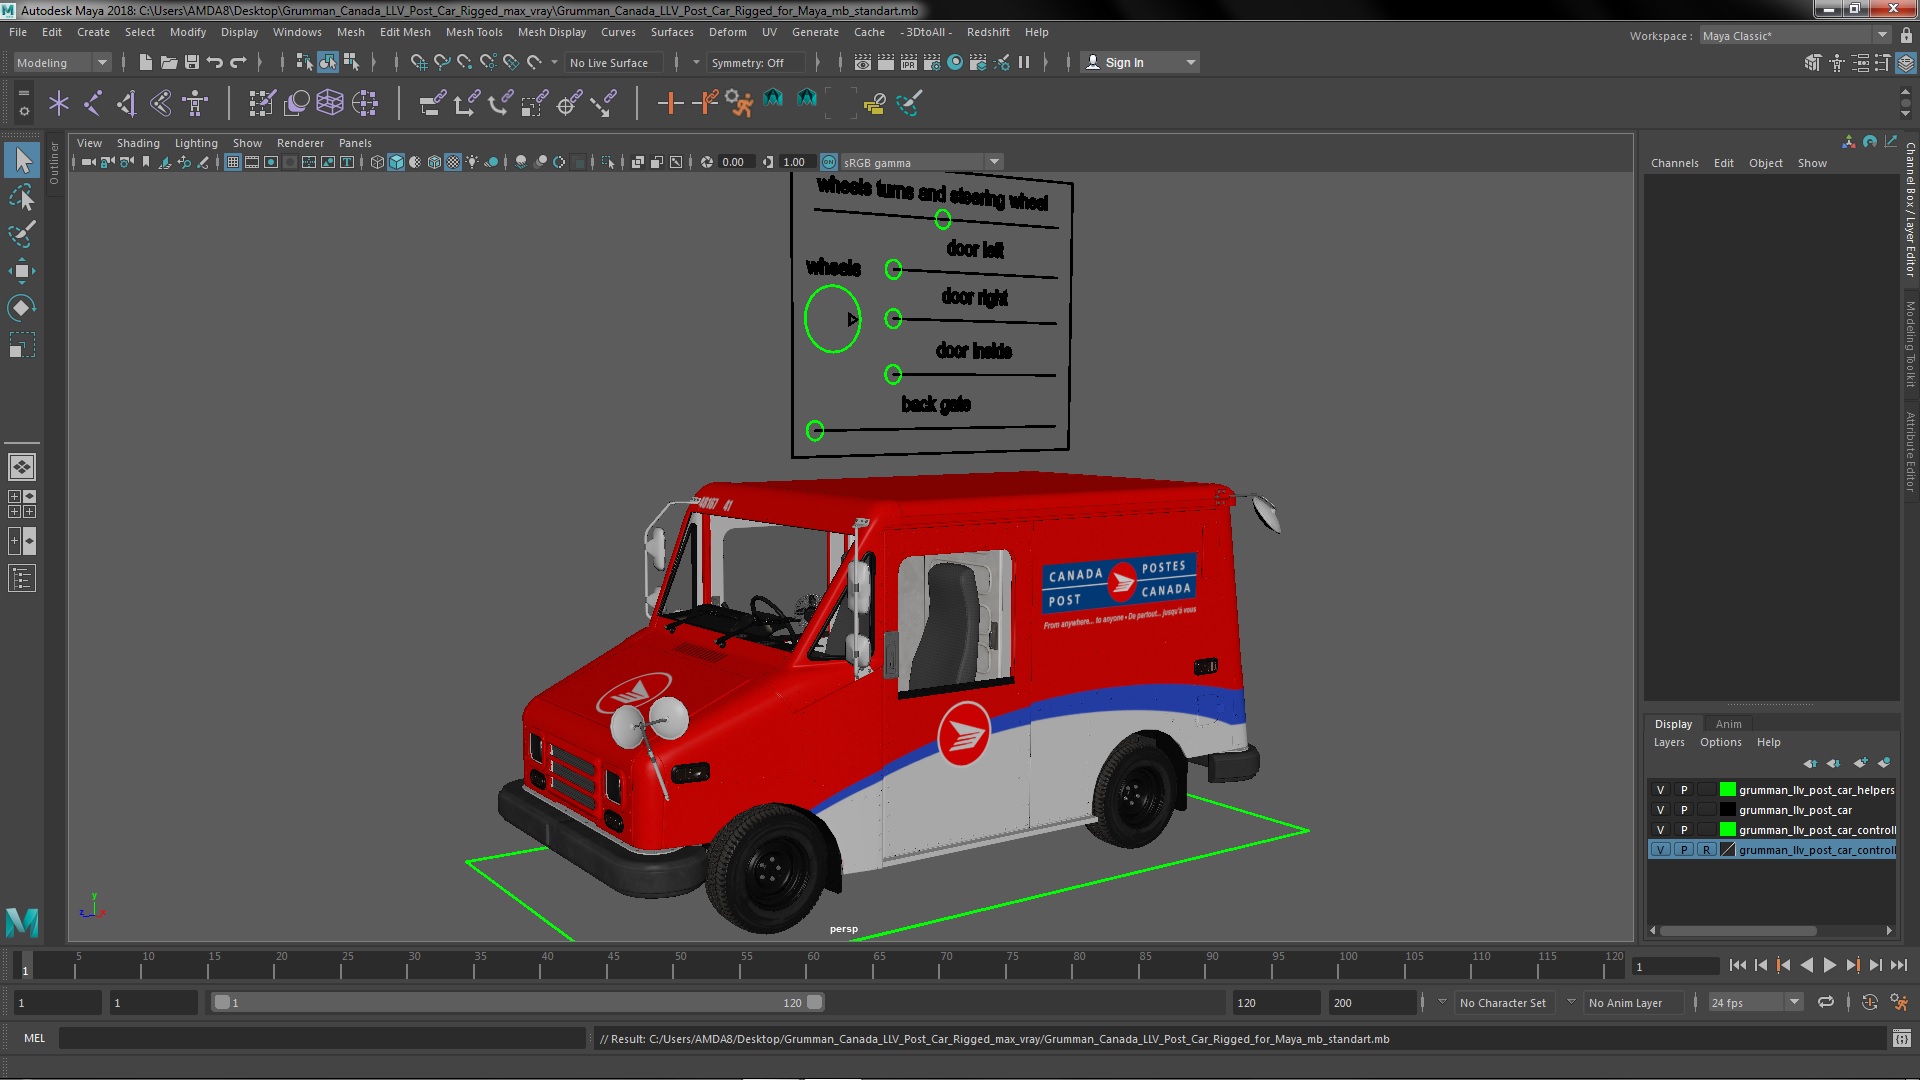Open the Sign In dropdown
1920x1080 pixels.
(x=1140, y=63)
